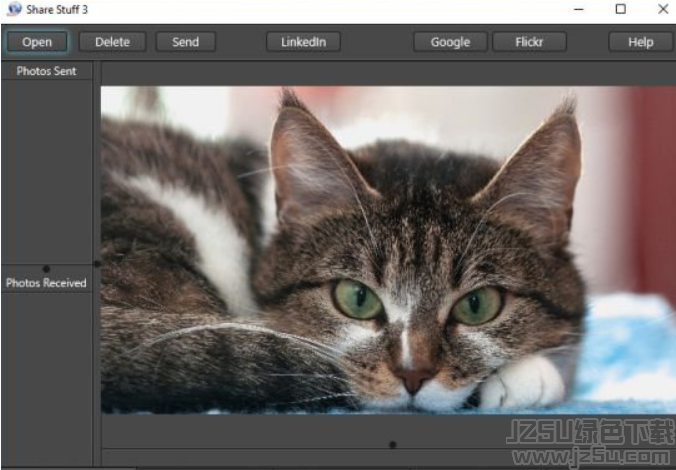Maximize the Share Stuff 3 window

pyautogui.click(x=621, y=9)
